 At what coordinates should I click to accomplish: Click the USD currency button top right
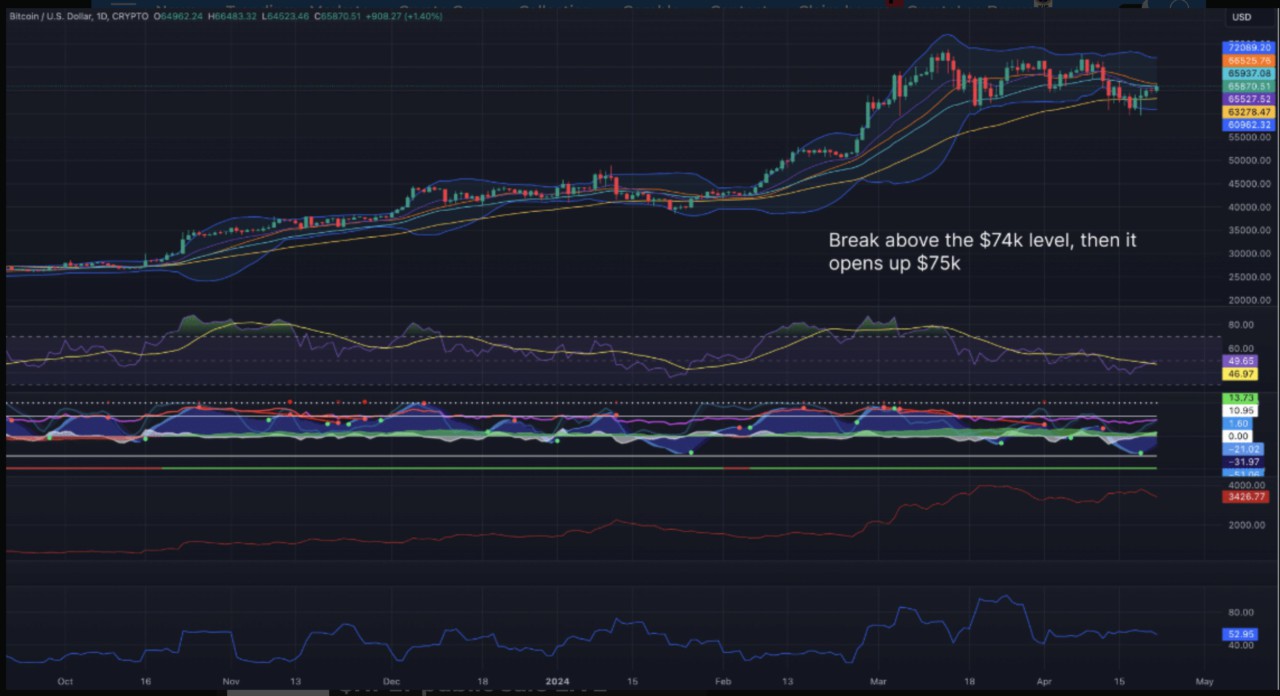pos(1241,16)
